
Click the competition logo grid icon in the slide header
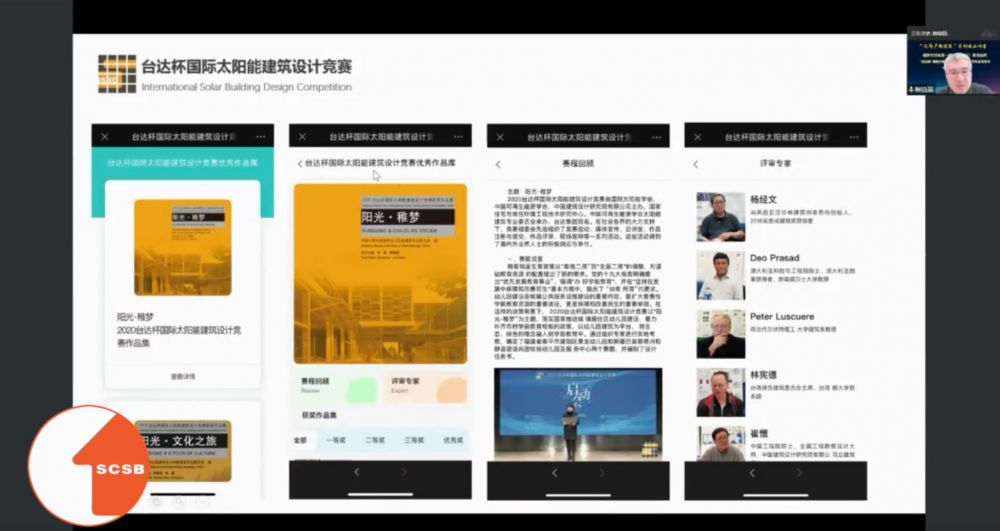(x=117, y=74)
